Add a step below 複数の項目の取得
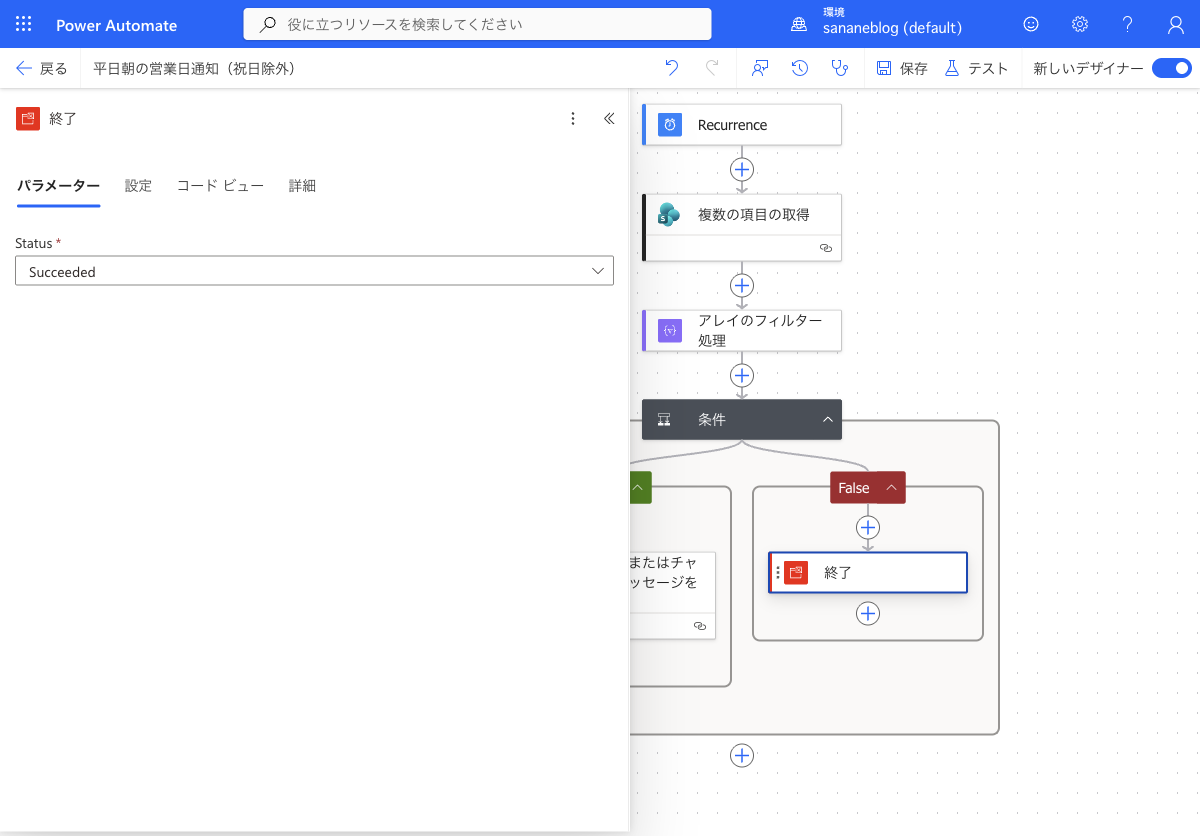This screenshot has width=1200, height=836. (741, 286)
